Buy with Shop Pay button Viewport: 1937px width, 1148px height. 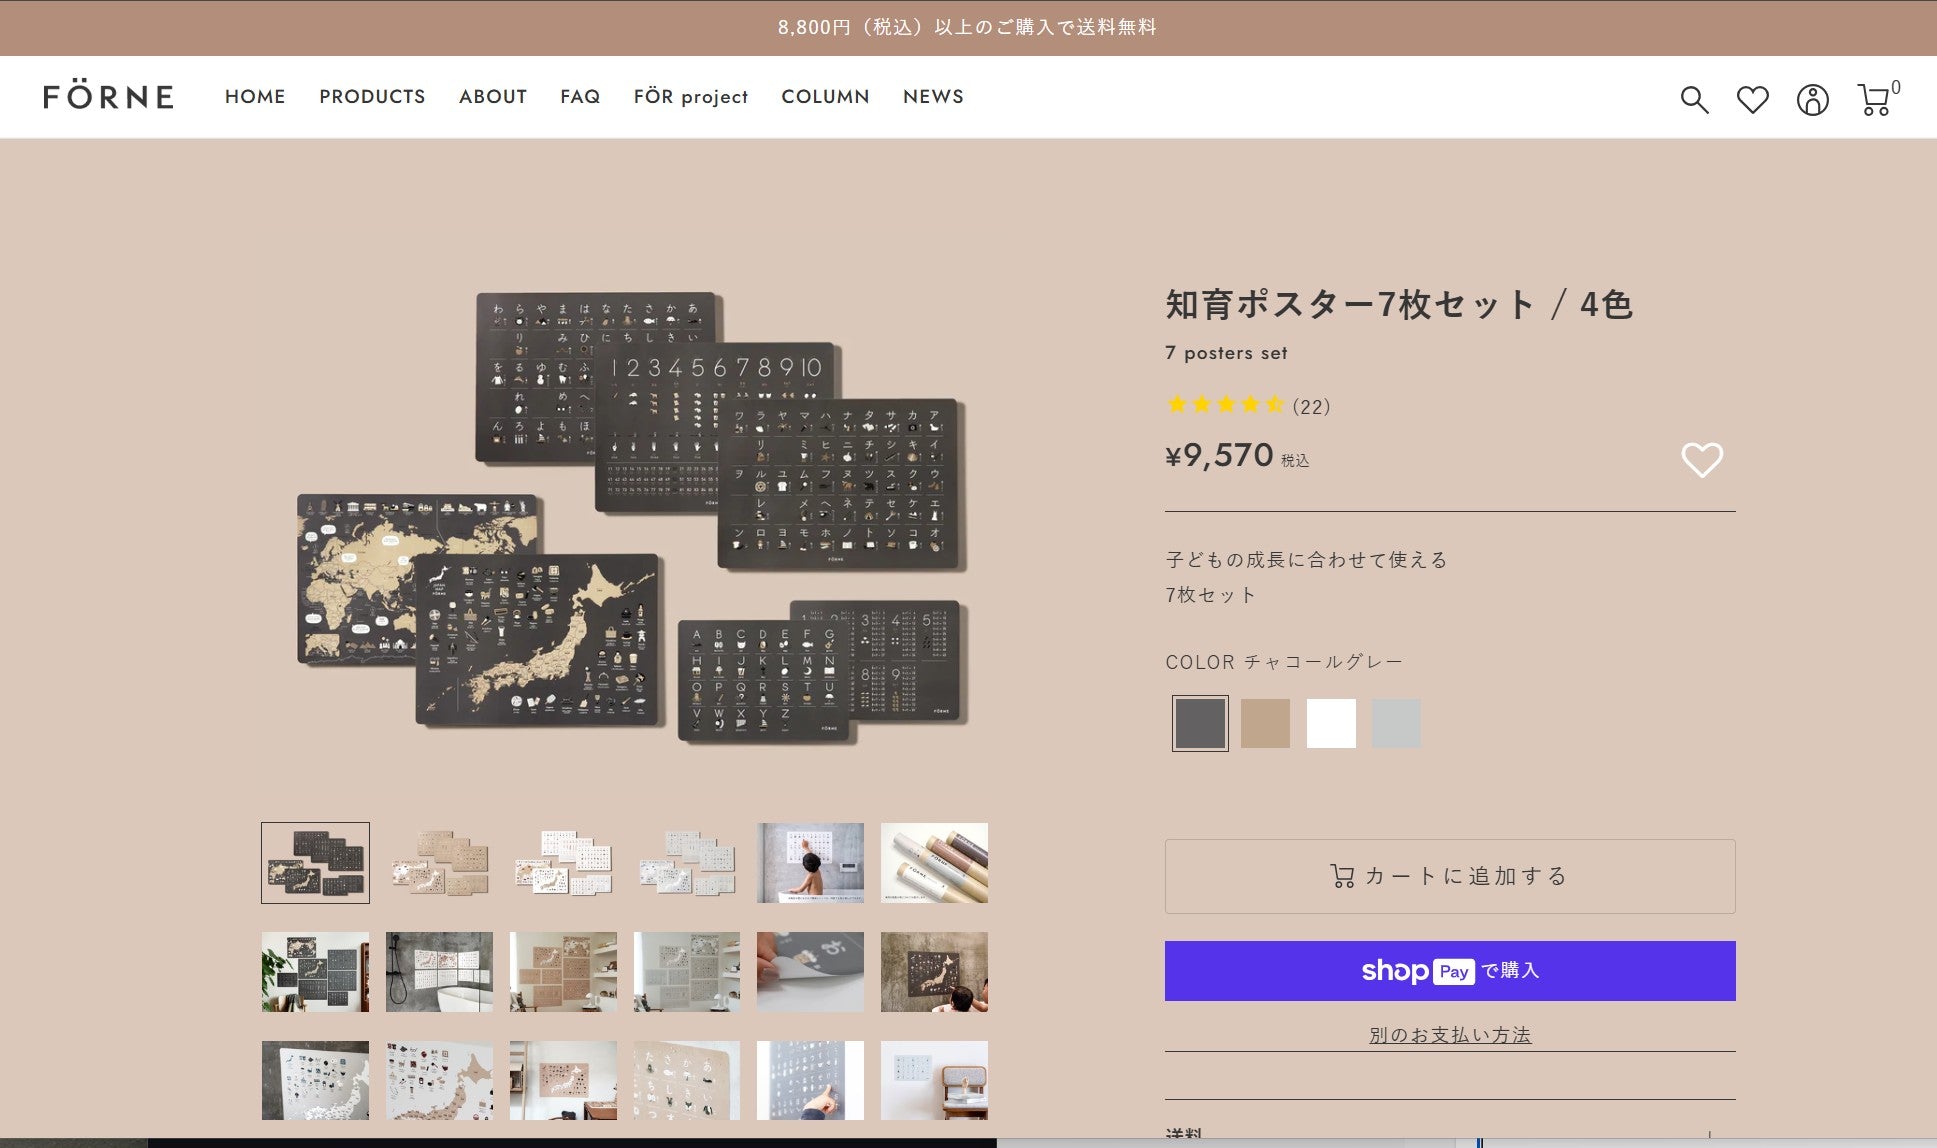[x=1449, y=971]
